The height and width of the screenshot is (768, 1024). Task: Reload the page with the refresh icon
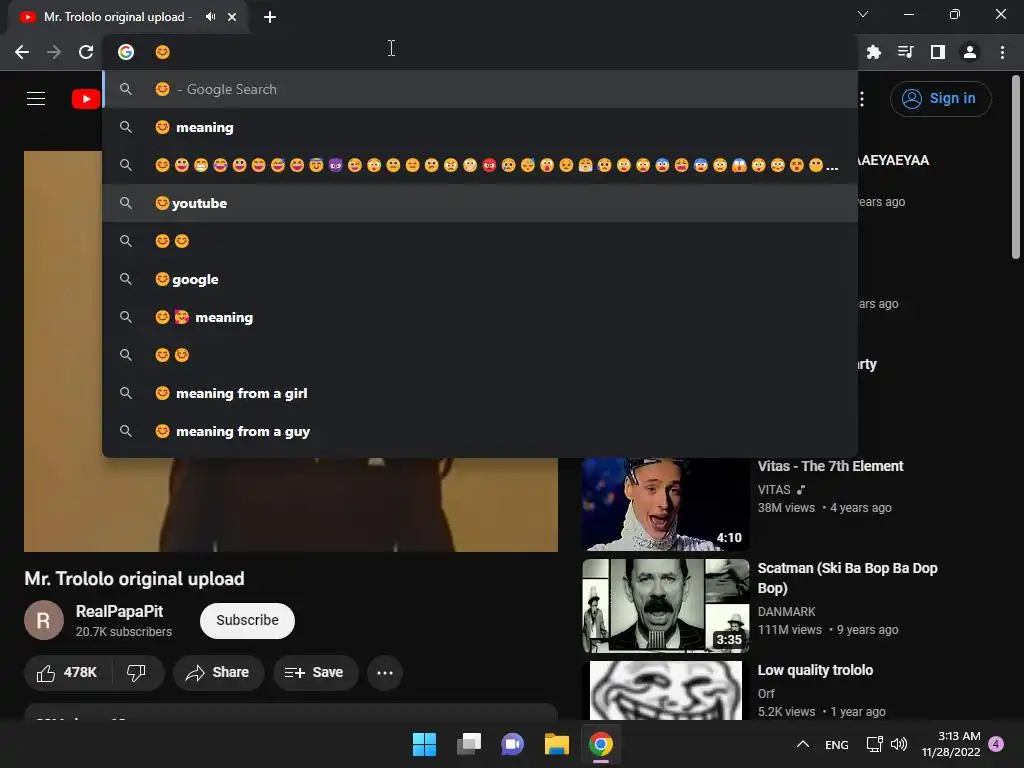(86, 52)
